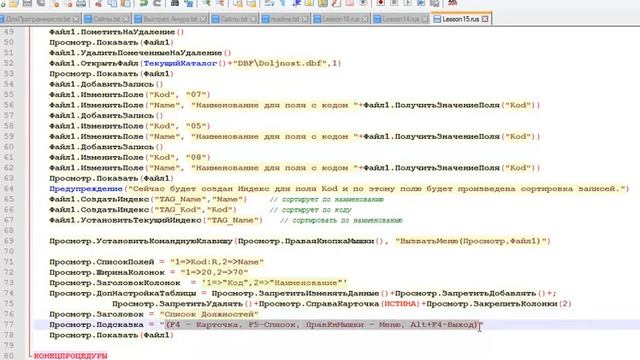Click the "DBF\Doljnost.dbf" string
The height and width of the screenshot is (360, 640).
tap(280, 63)
